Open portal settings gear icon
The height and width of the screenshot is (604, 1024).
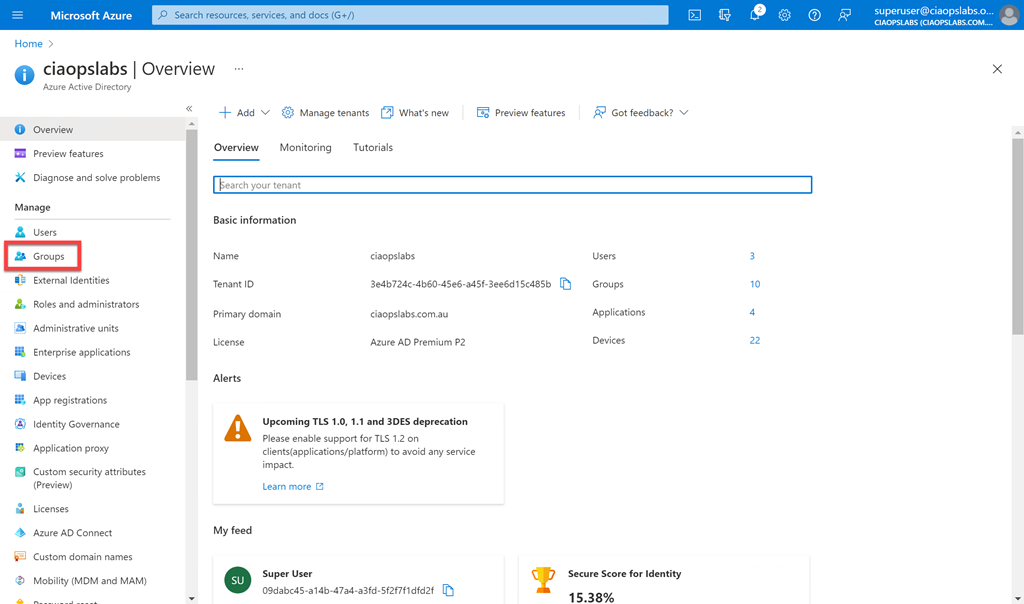[785, 15]
